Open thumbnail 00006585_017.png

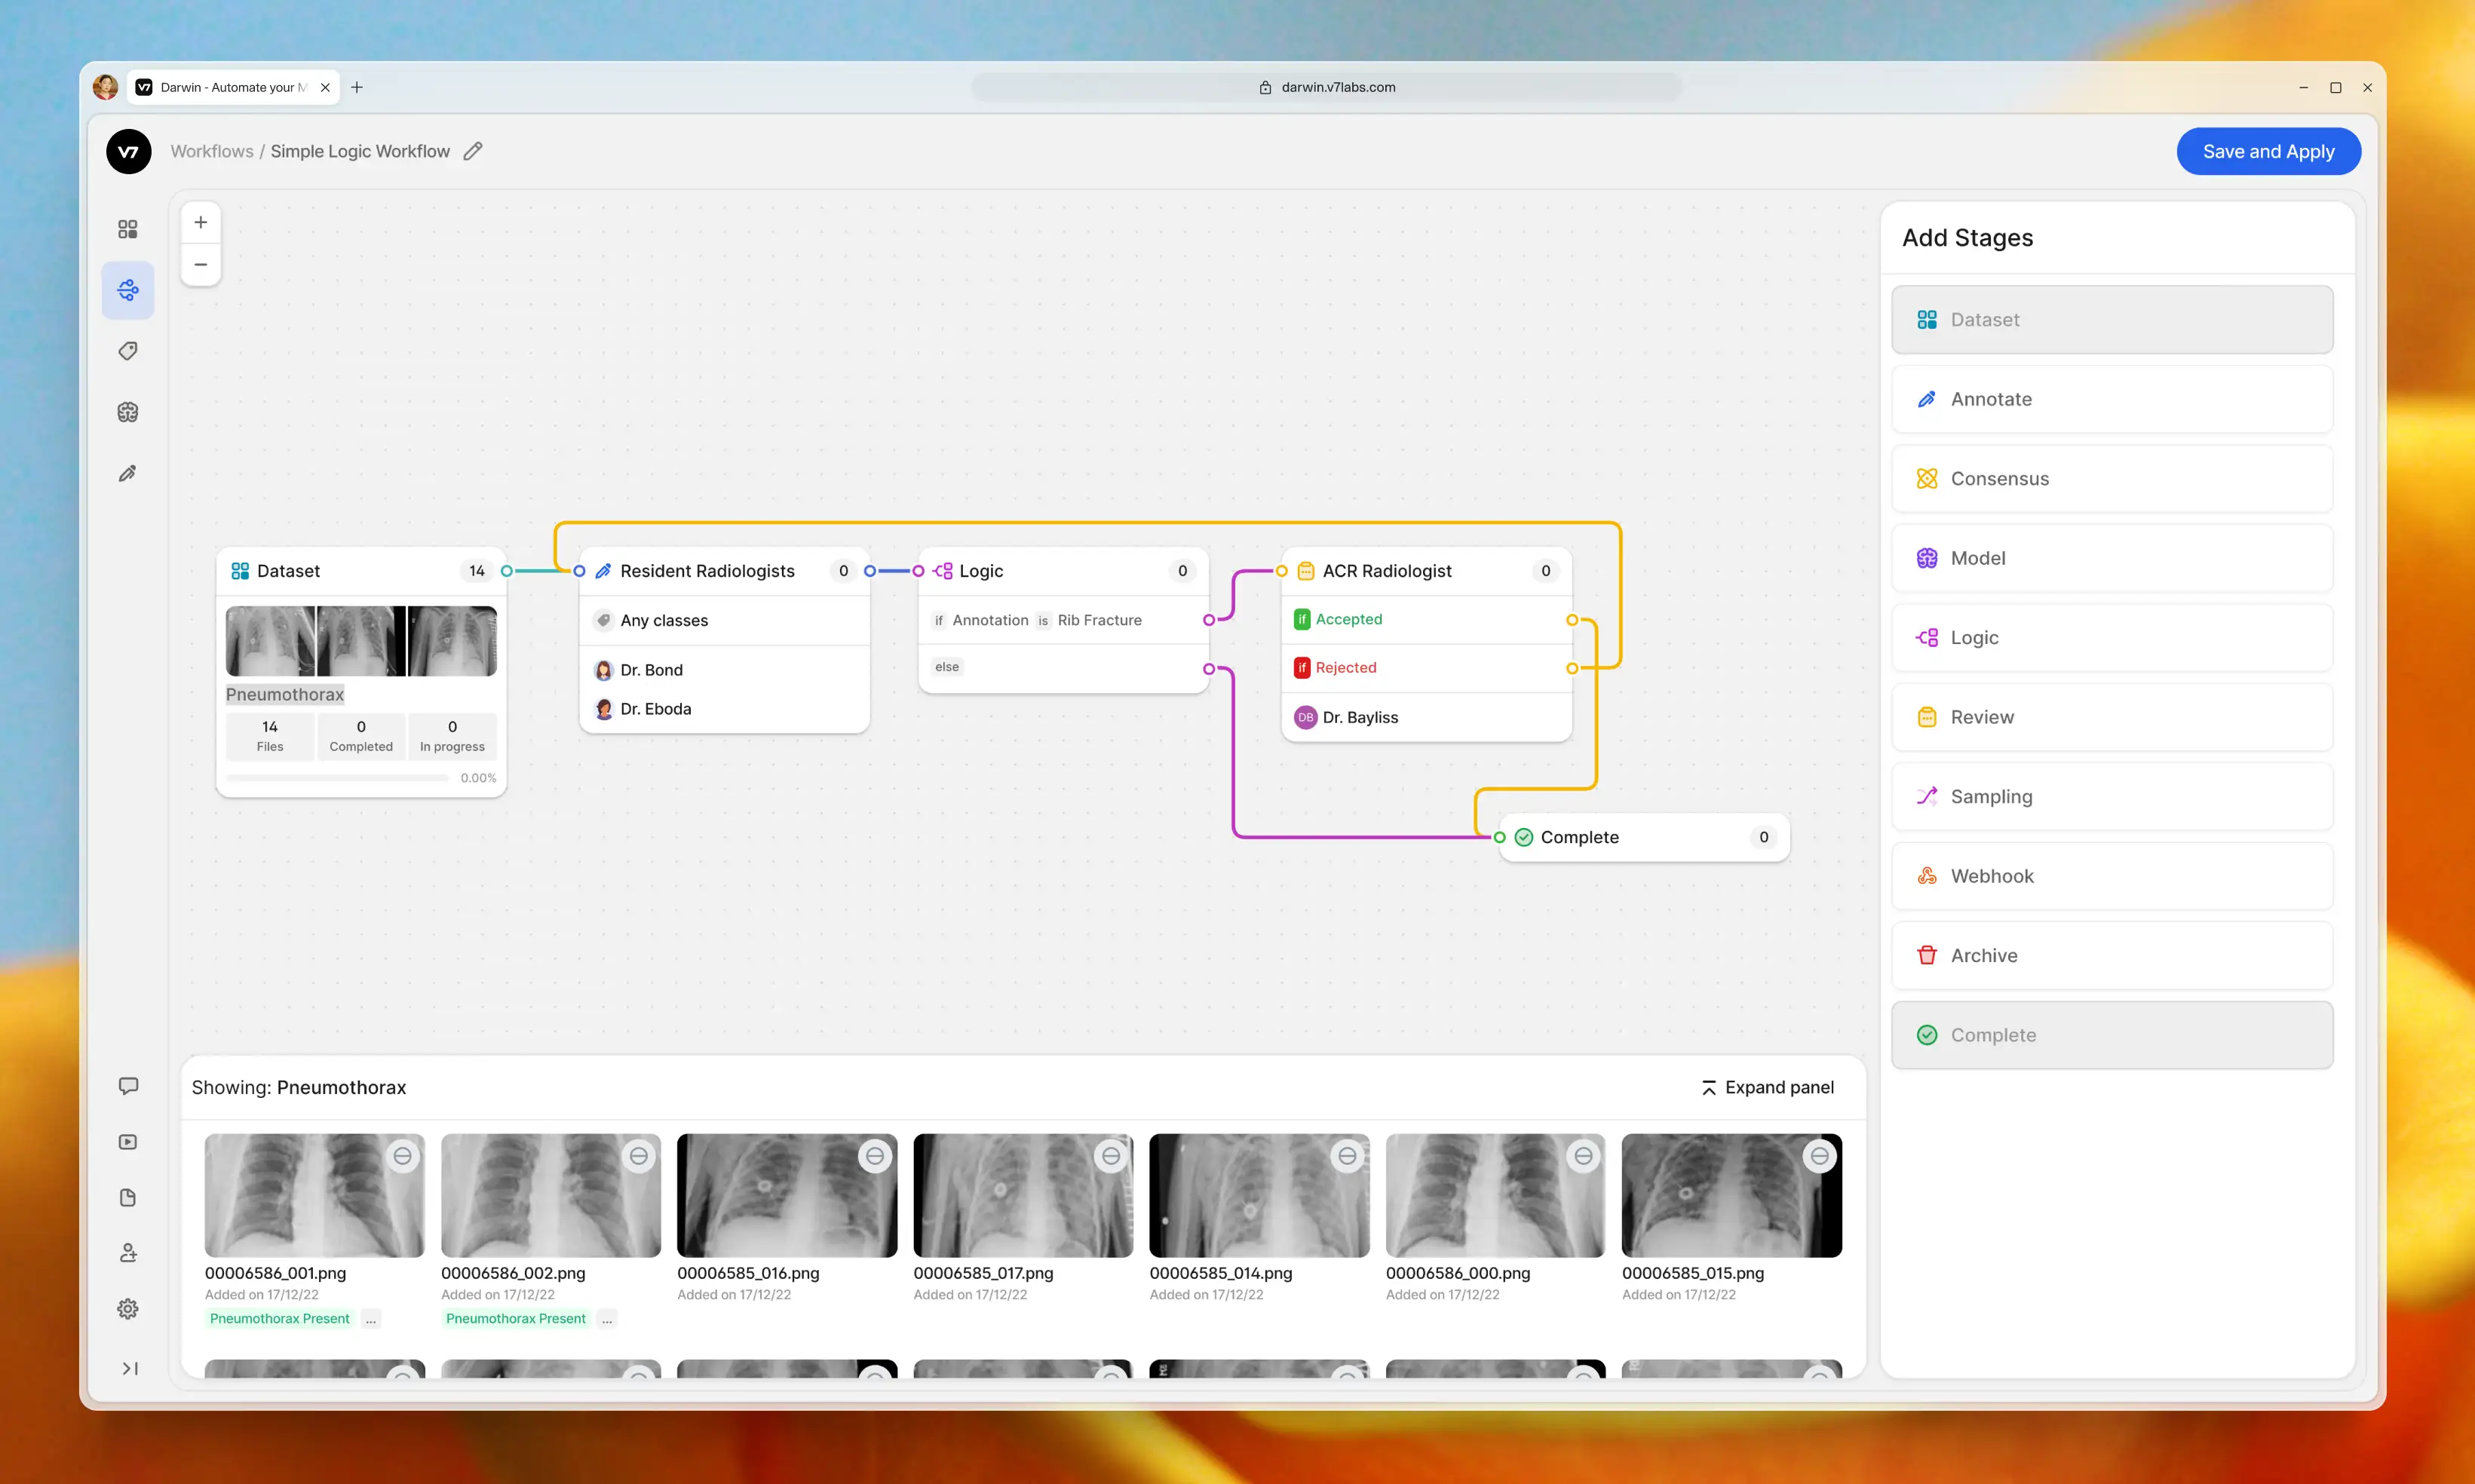(x=1022, y=1195)
